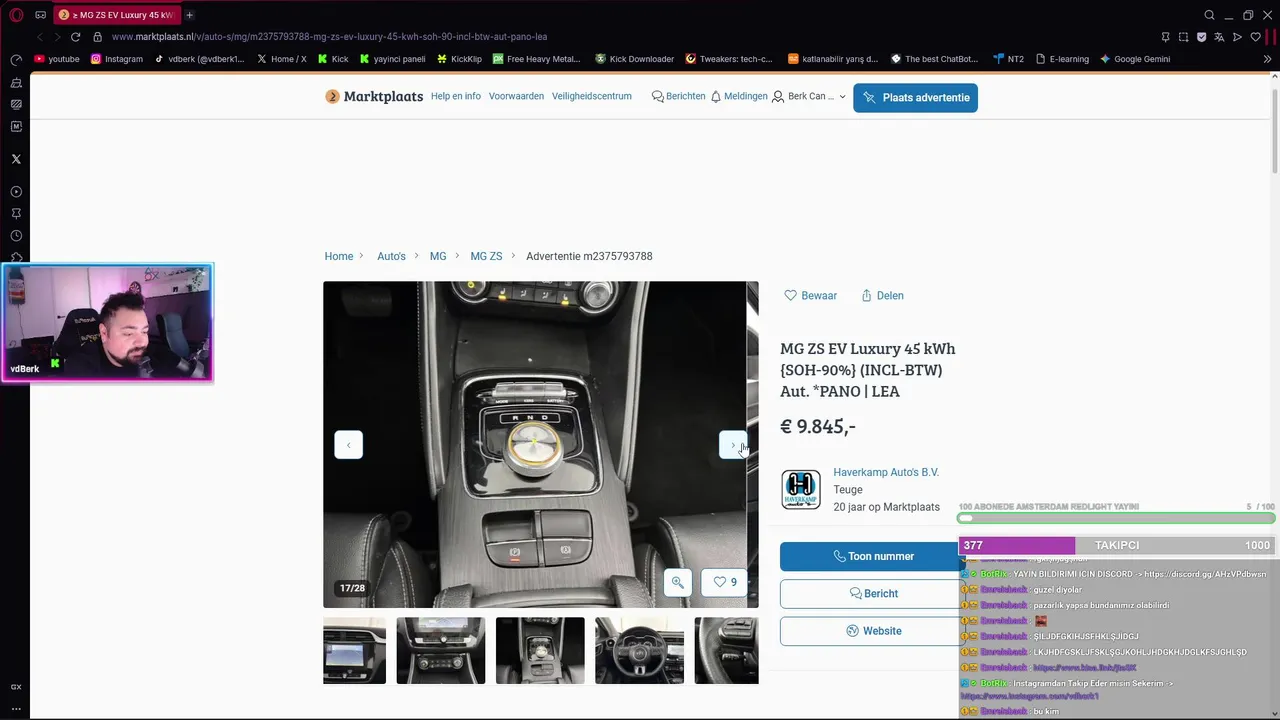Image resolution: width=1280 pixels, height=720 pixels.
Task: Open KickKlip bookmark
Action: (x=459, y=59)
